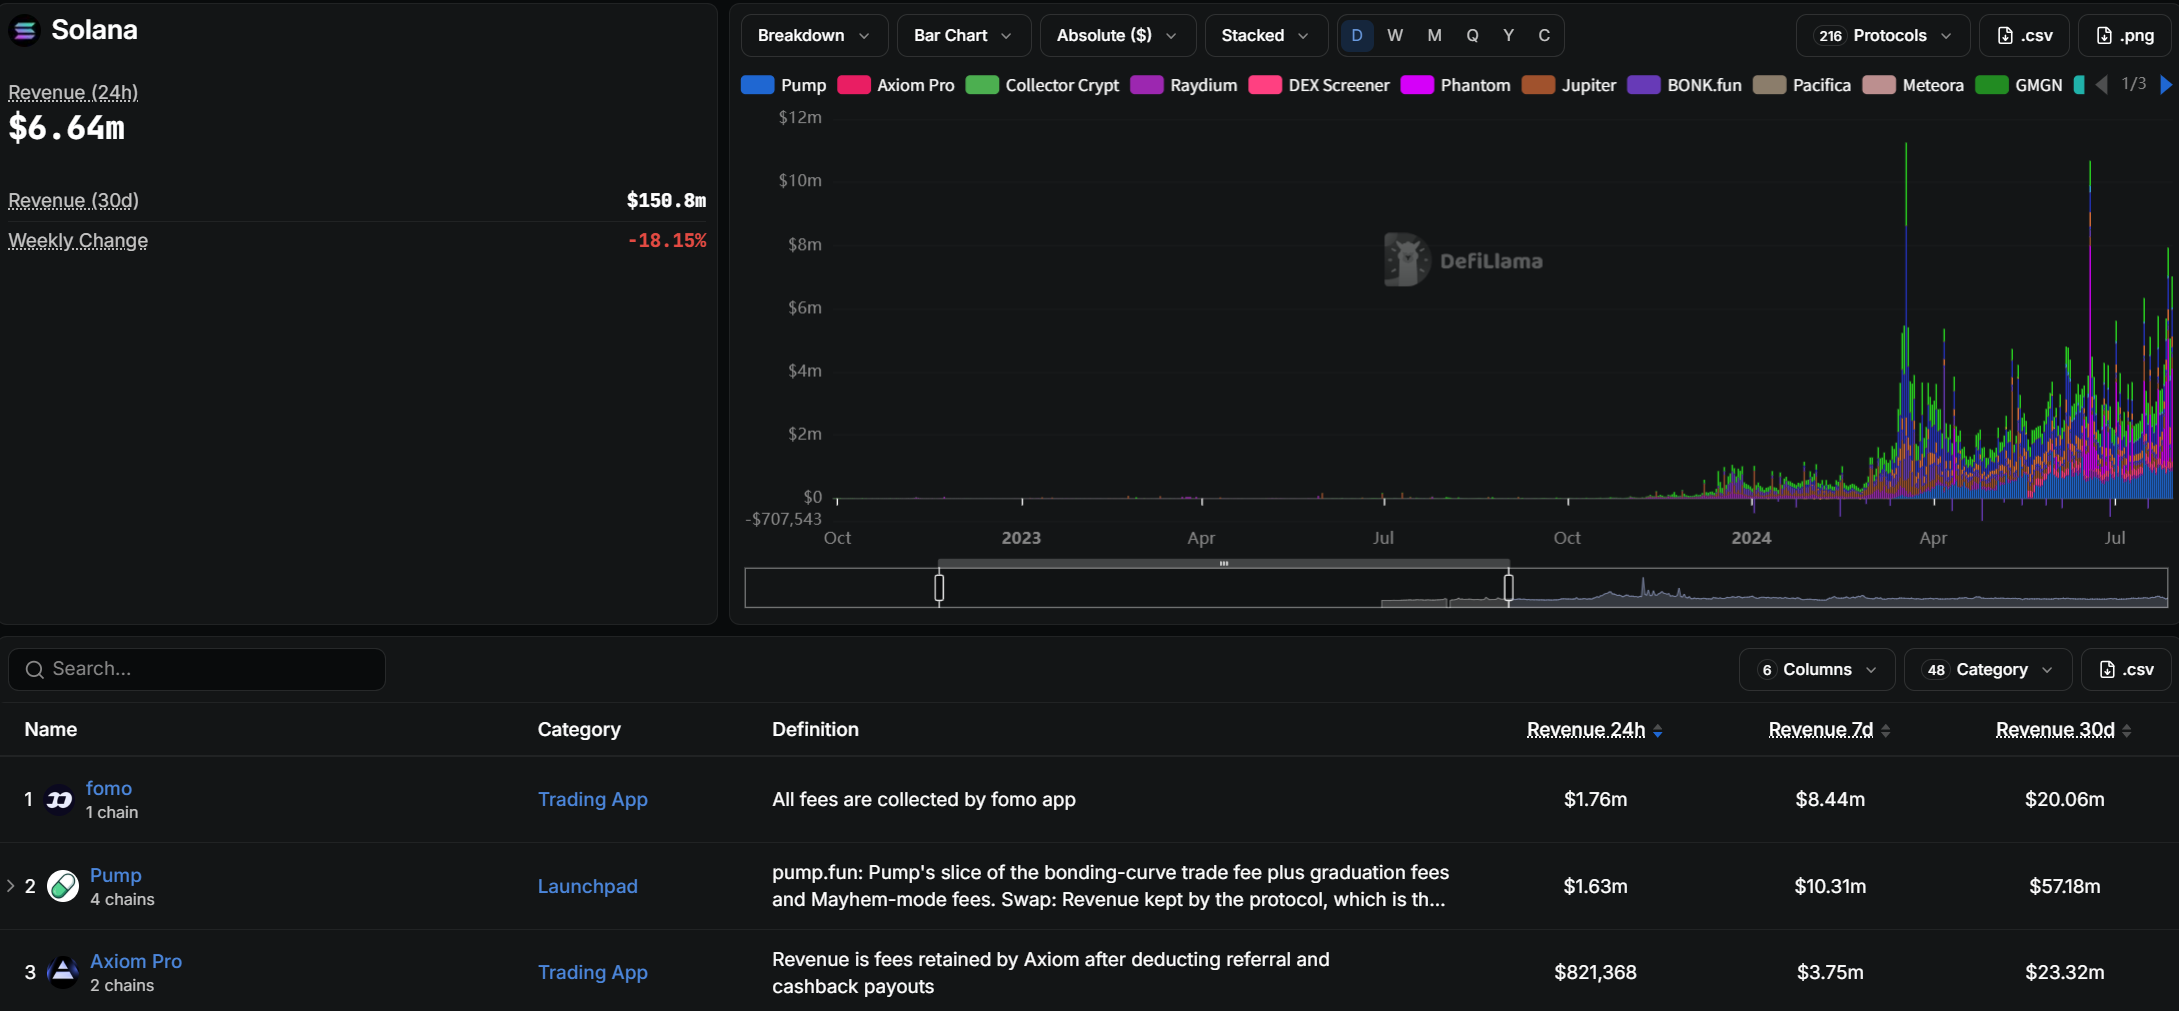Toggle Jupiter series in legend
This screenshot has width=2179, height=1011.
click(x=1569, y=85)
